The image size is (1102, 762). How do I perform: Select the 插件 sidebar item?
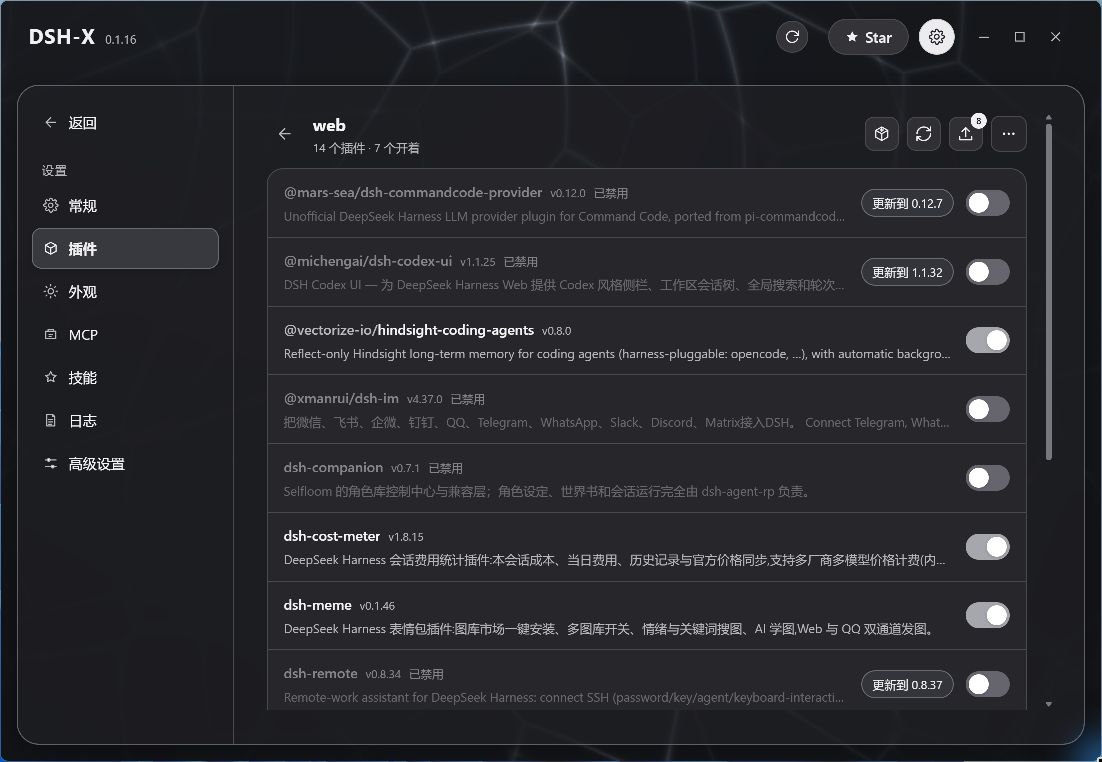(x=125, y=248)
